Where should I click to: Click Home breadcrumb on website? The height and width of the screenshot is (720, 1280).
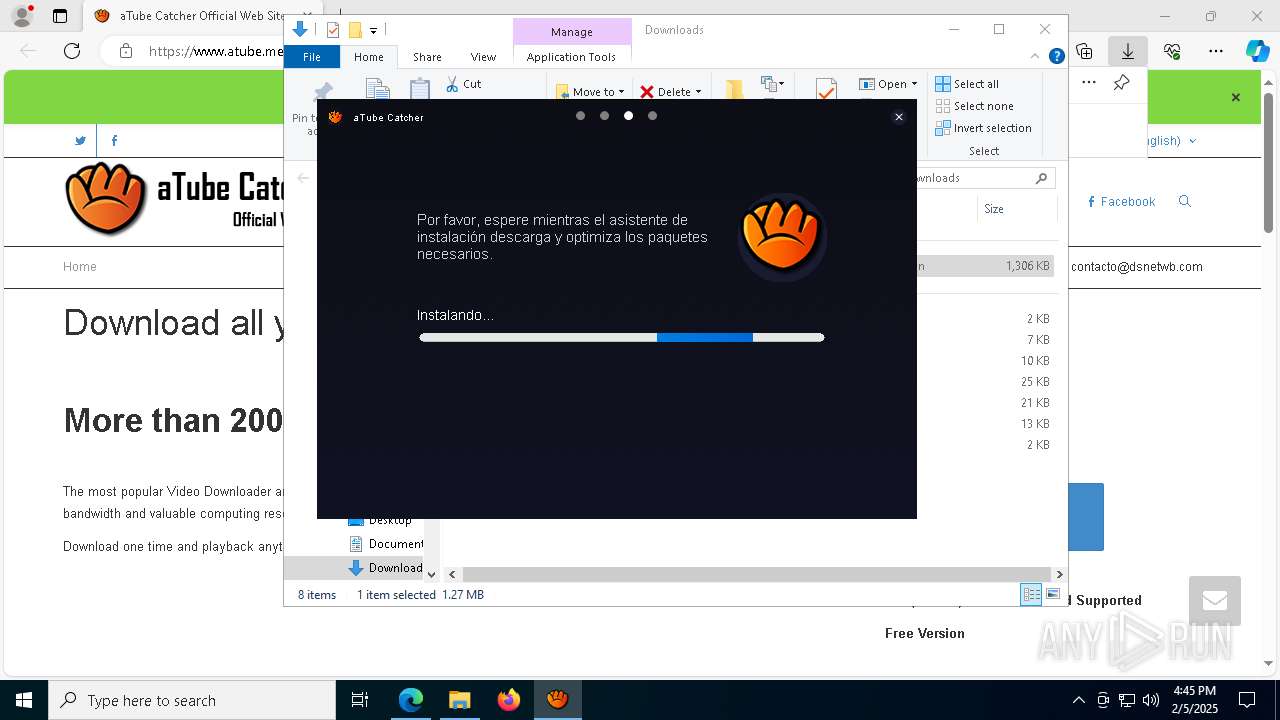coord(80,267)
